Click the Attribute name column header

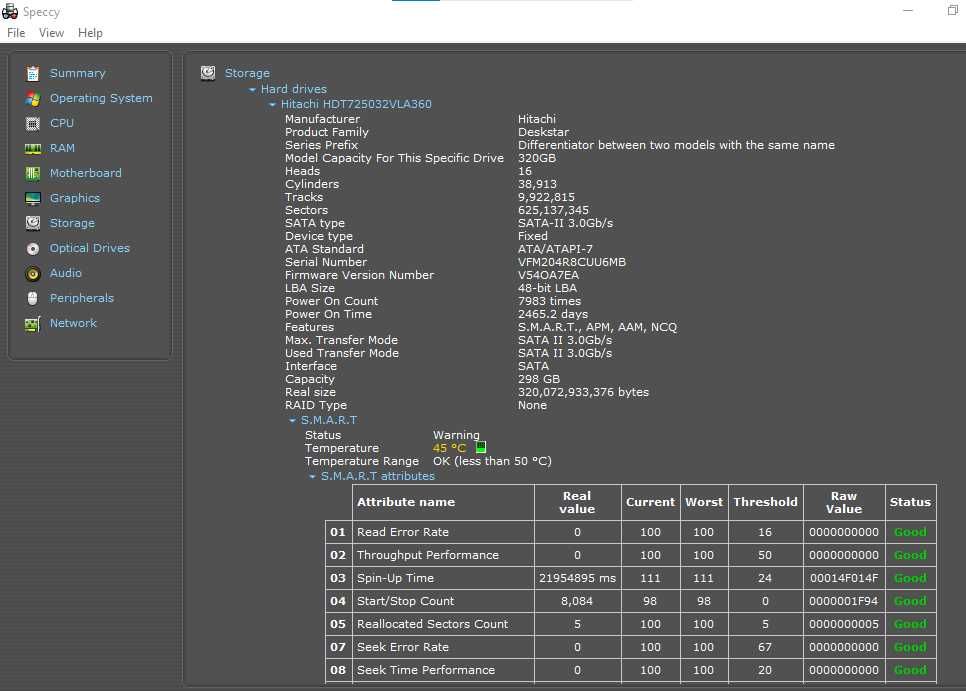click(x=443, y=503)
